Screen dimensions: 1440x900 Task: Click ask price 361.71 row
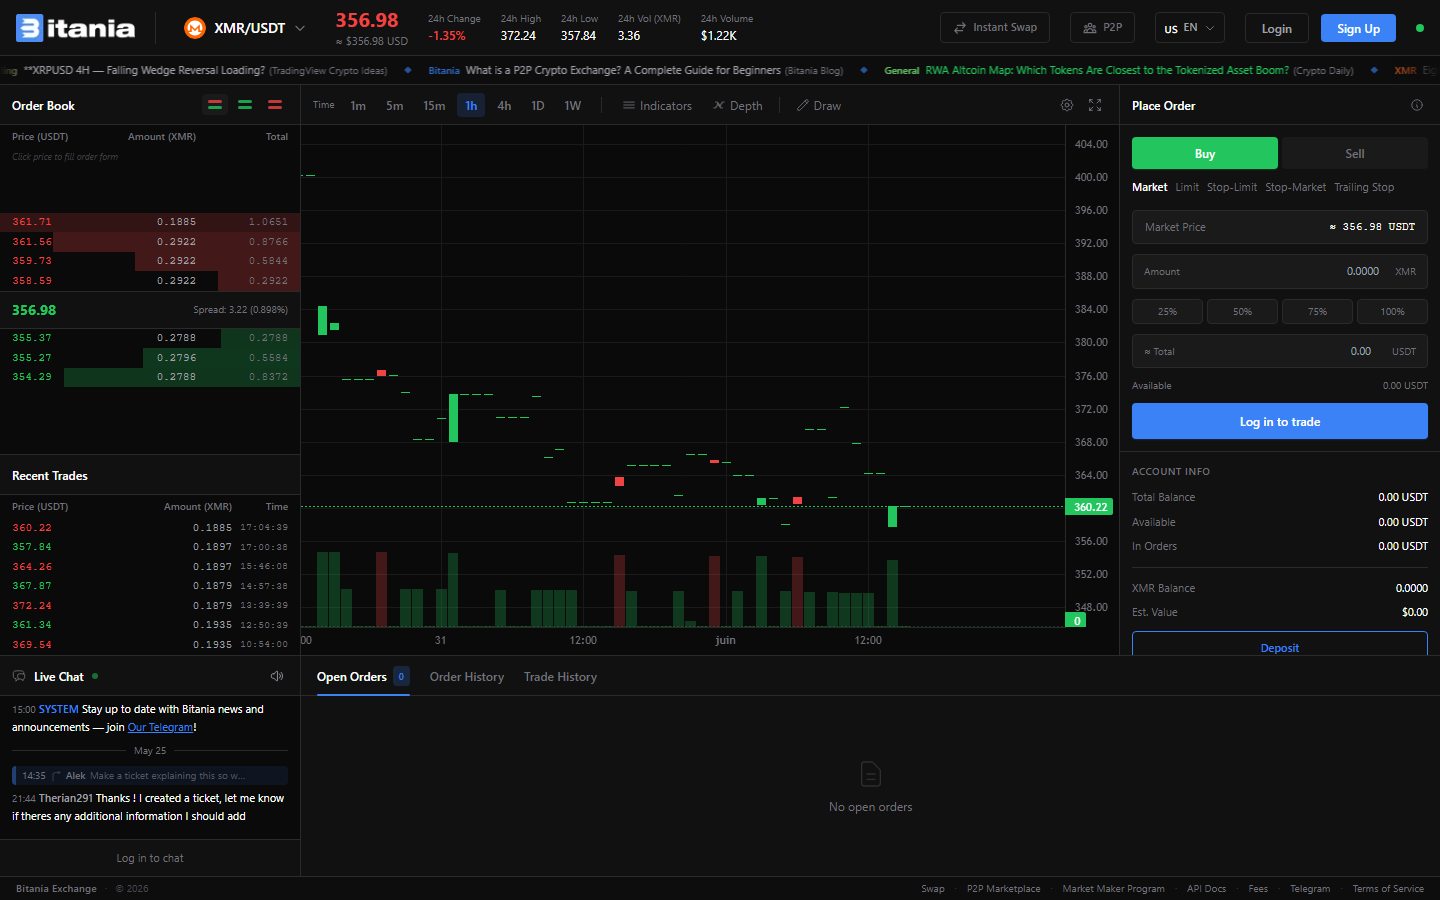(x=150, y=222)
